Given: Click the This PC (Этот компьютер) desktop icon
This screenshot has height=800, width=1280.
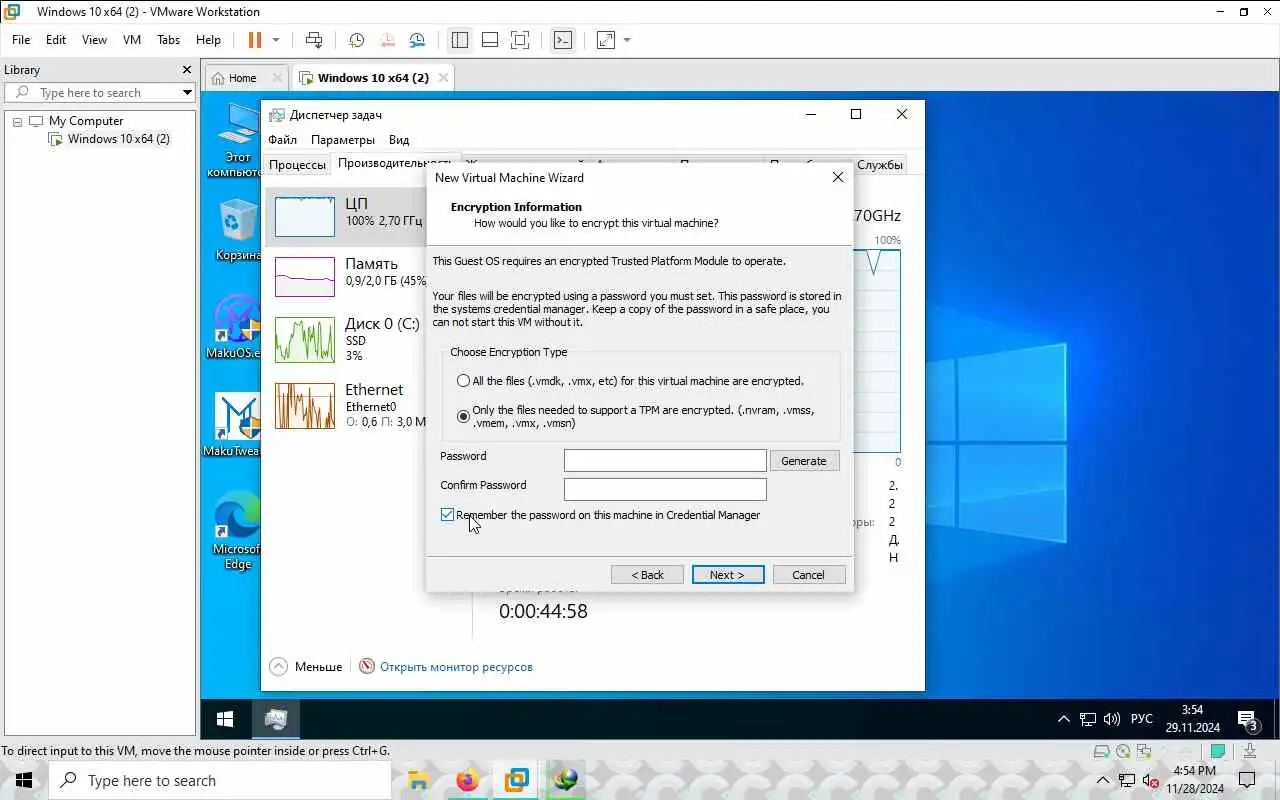Looking at the screenshot, I should (x=237, y=141).
